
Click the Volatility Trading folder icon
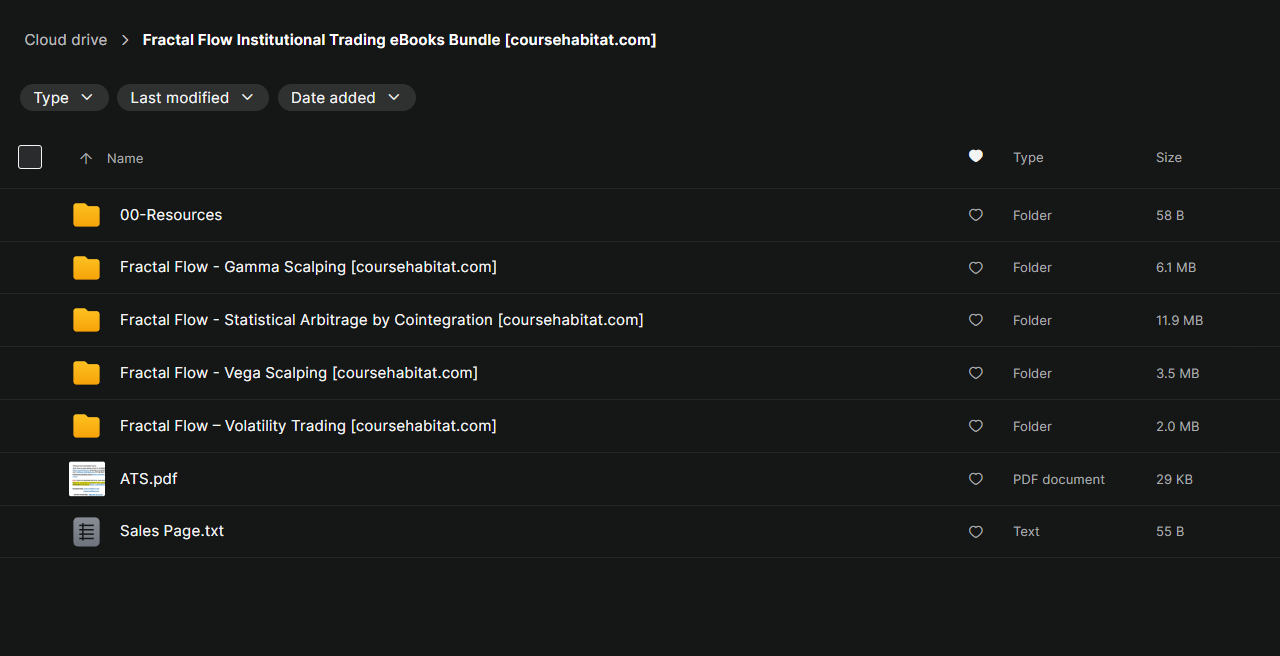tap(86, 426)
